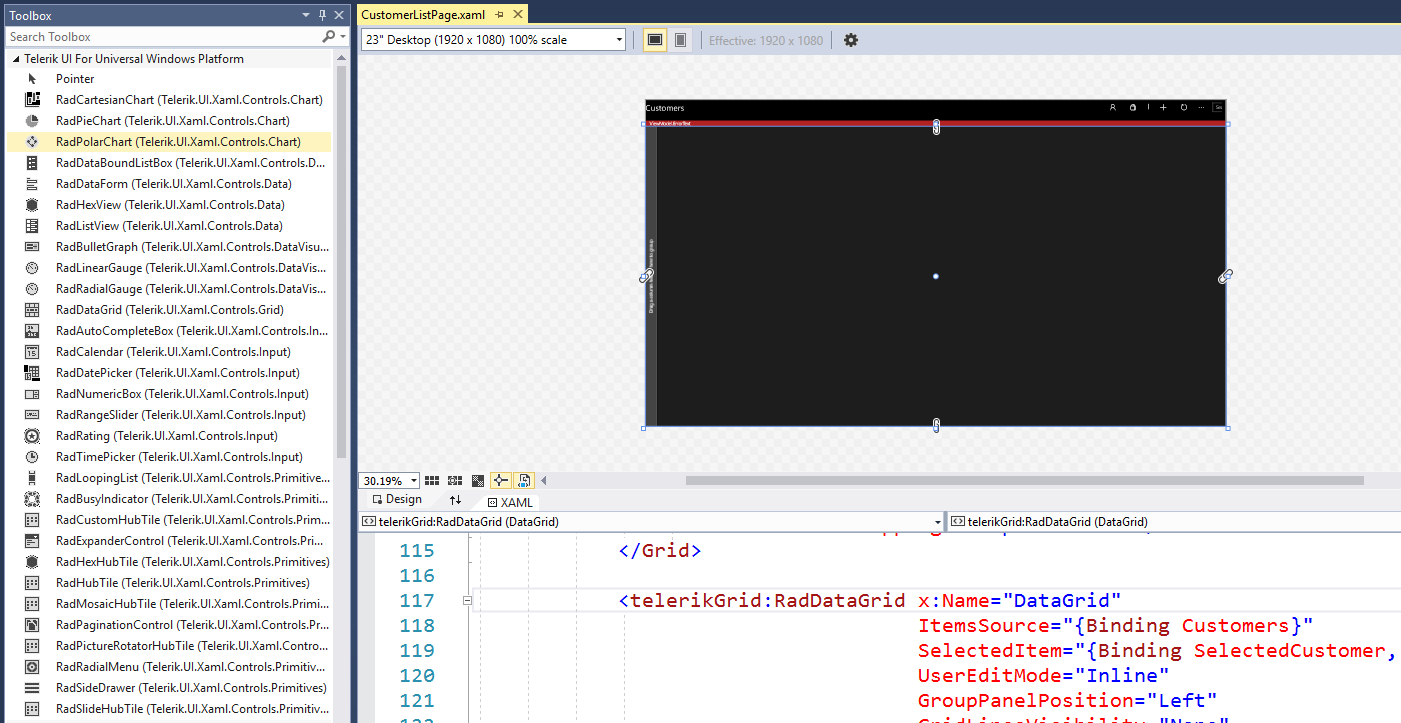Open the Toolbox window options dropdown
This screenshot has height=723, width=1401.
(306, 16)
